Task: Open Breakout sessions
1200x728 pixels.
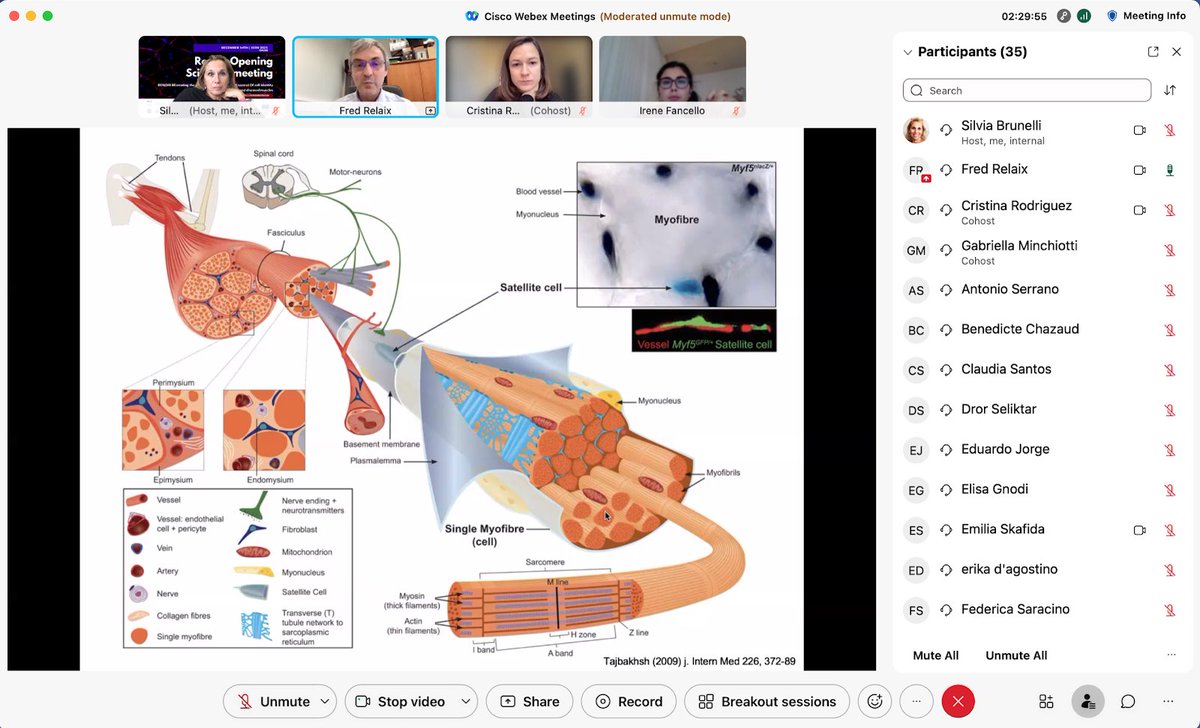Action: point(767,701)
